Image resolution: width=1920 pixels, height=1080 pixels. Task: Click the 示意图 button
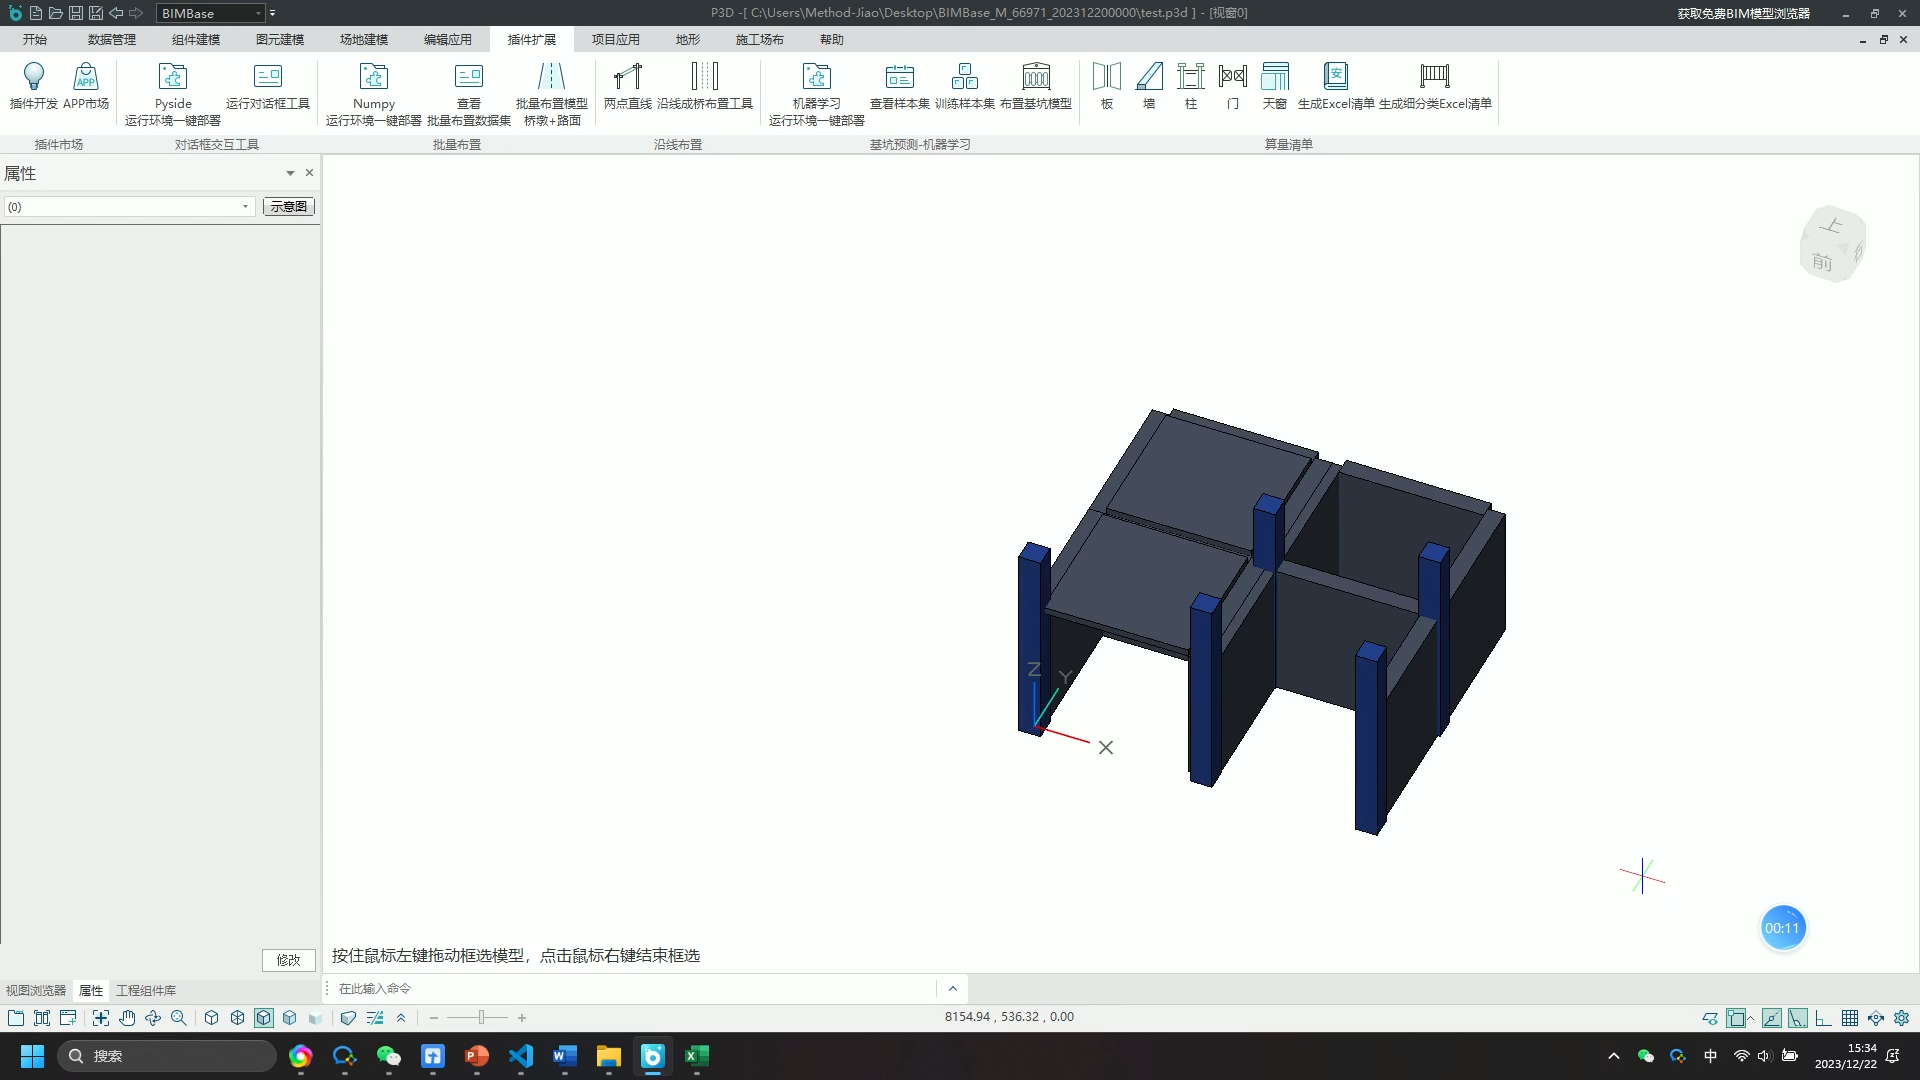click(x=289, y=207)
